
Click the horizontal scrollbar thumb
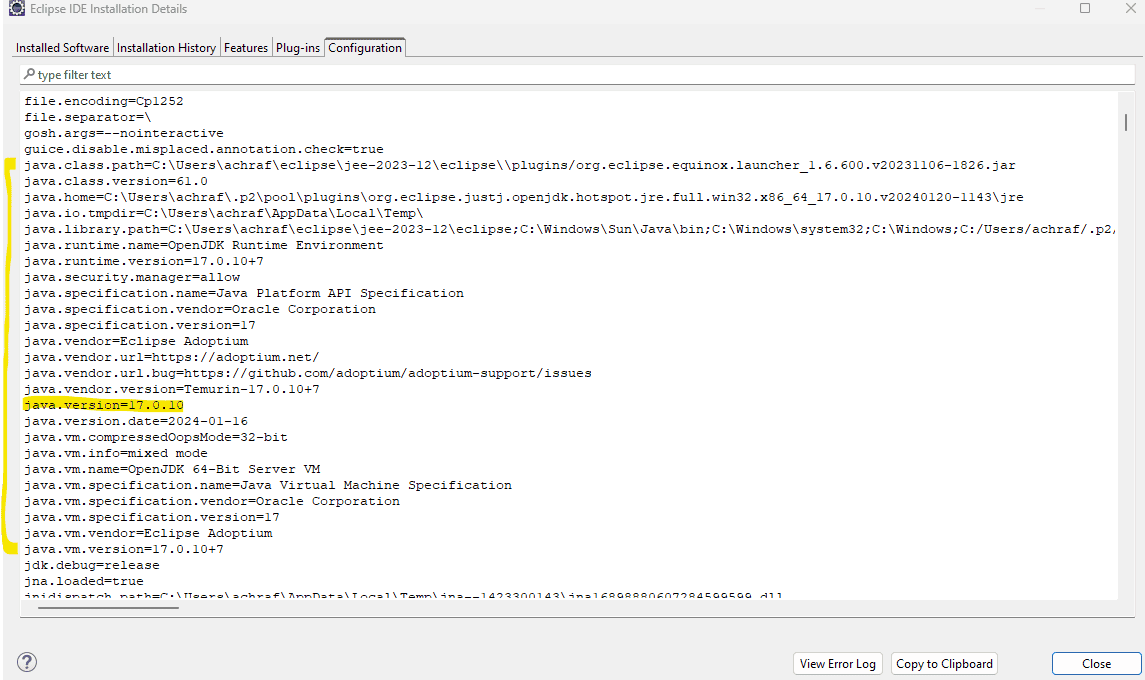coord(108,608)
